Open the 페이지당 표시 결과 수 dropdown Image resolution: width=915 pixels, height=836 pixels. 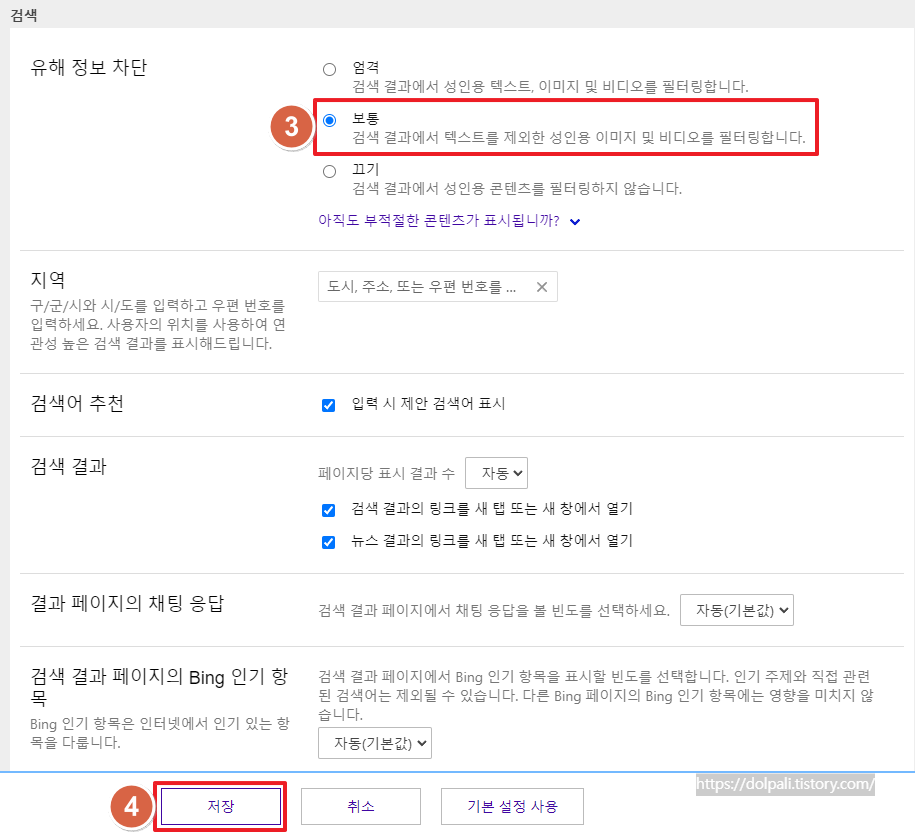tap(496, 472)
